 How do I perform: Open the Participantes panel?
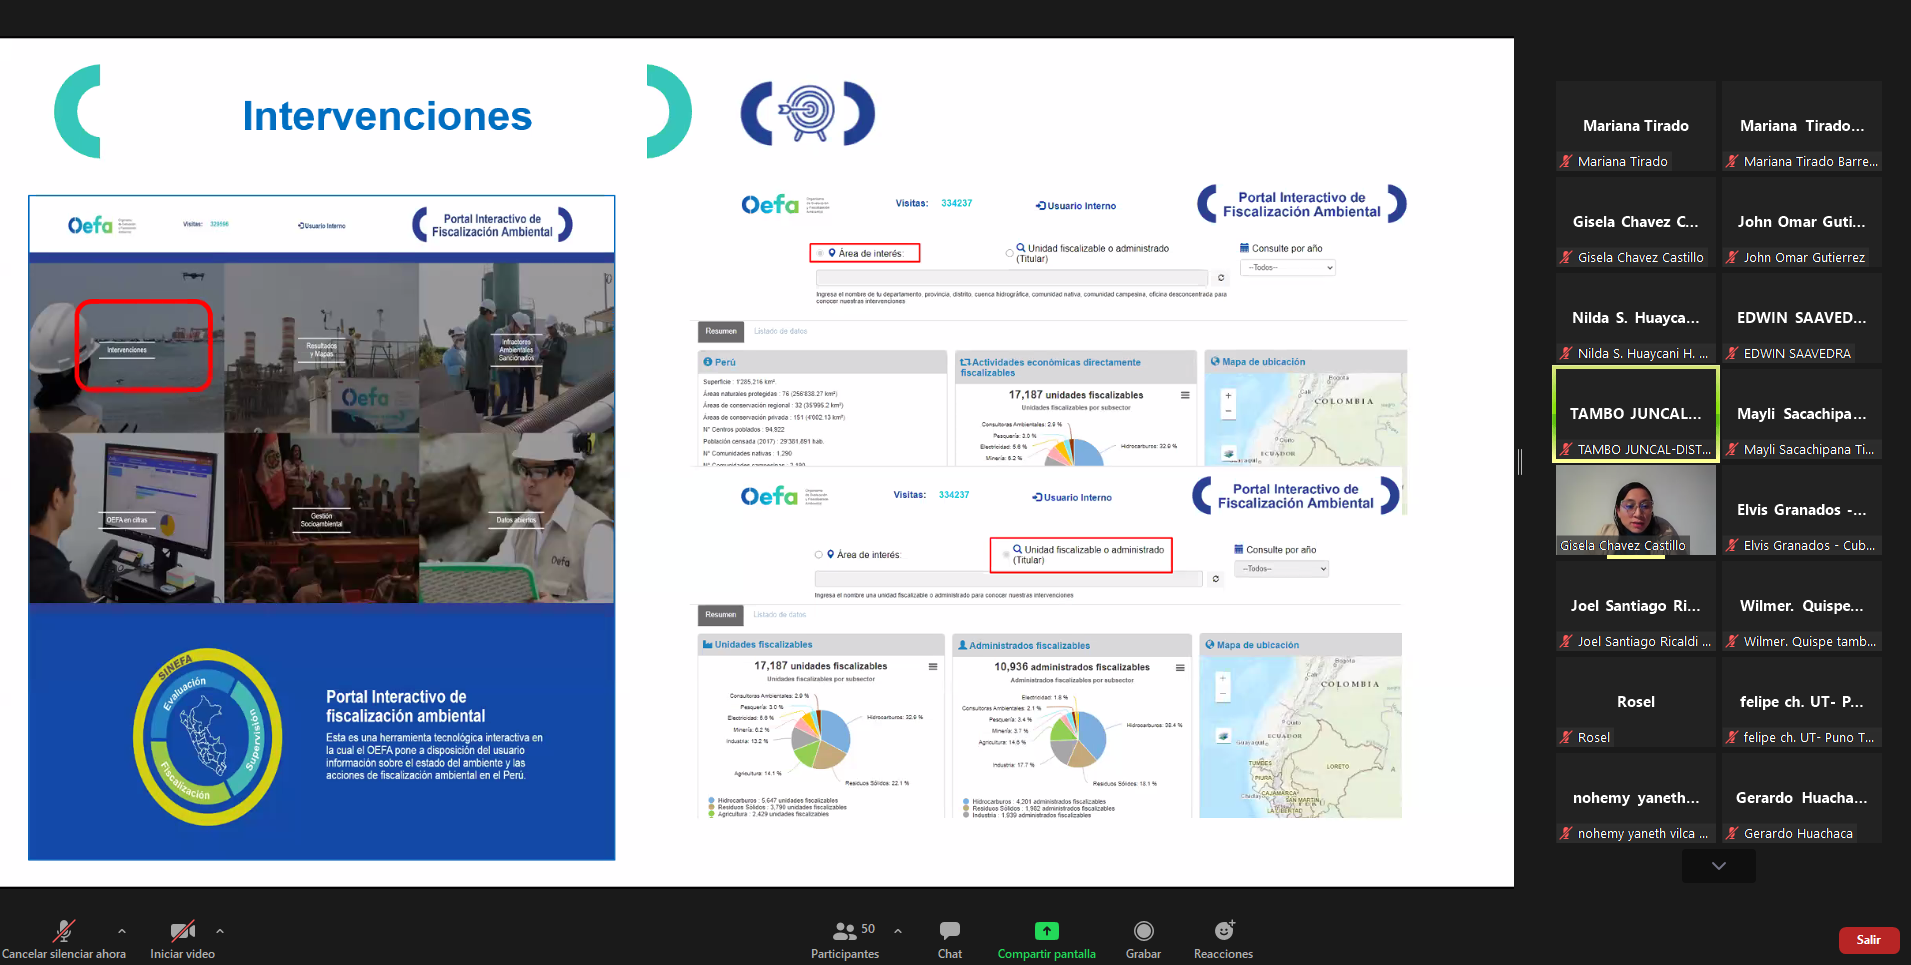845,939
